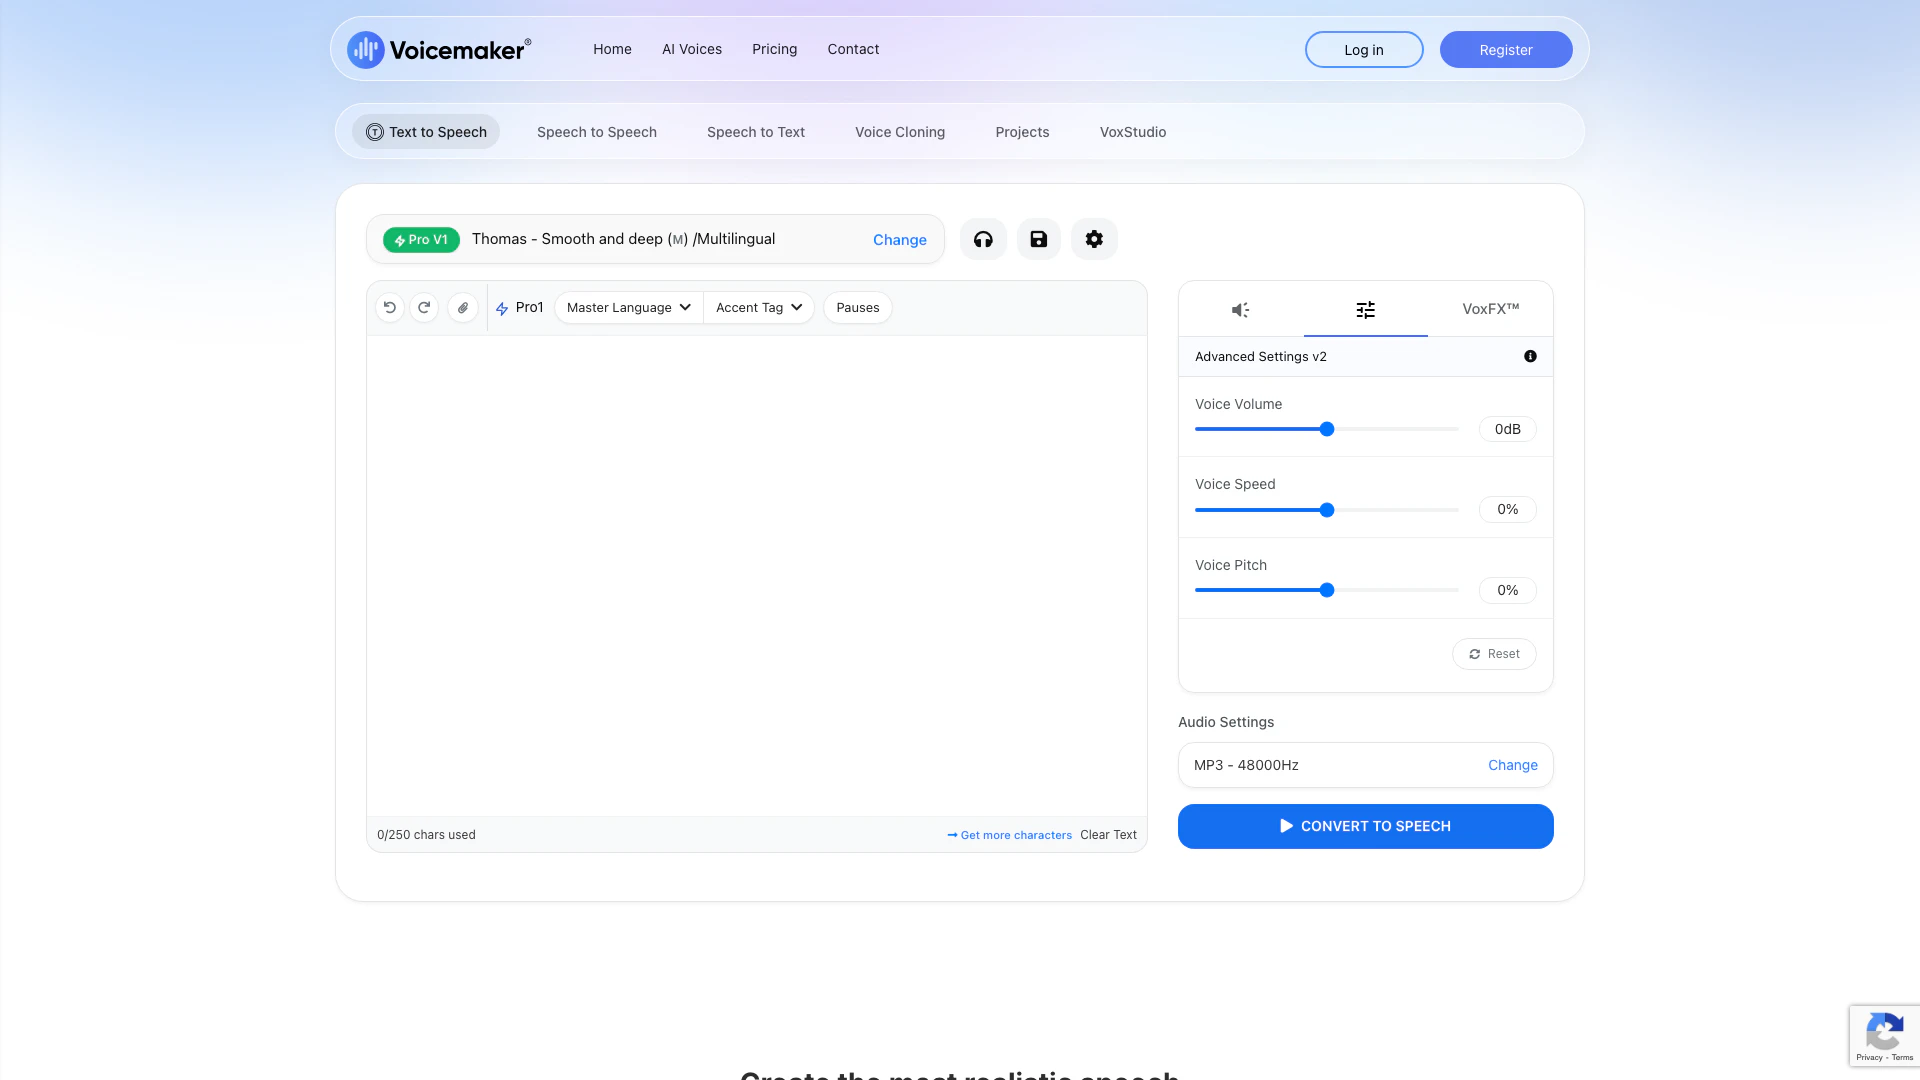The width and height of the screenshot is (1920, 1080).
Task: Click the redo arrow icon
Action: pyautogui.click(x=424, y=308)
